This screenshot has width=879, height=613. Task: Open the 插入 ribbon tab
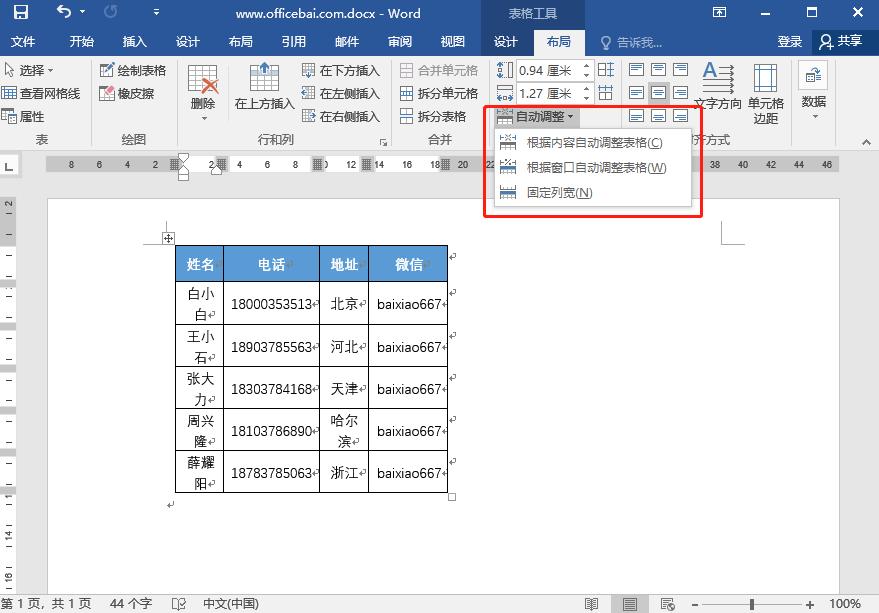pos(133,42)
